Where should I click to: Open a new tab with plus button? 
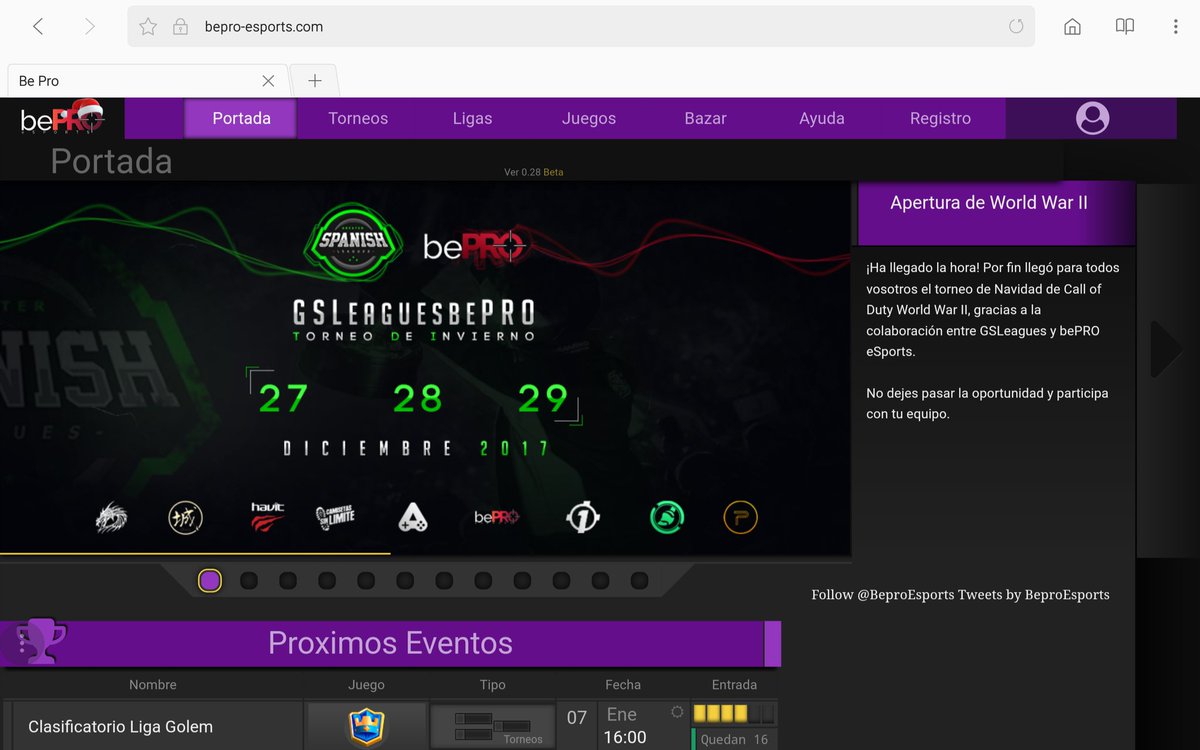[x=314, y=81]
